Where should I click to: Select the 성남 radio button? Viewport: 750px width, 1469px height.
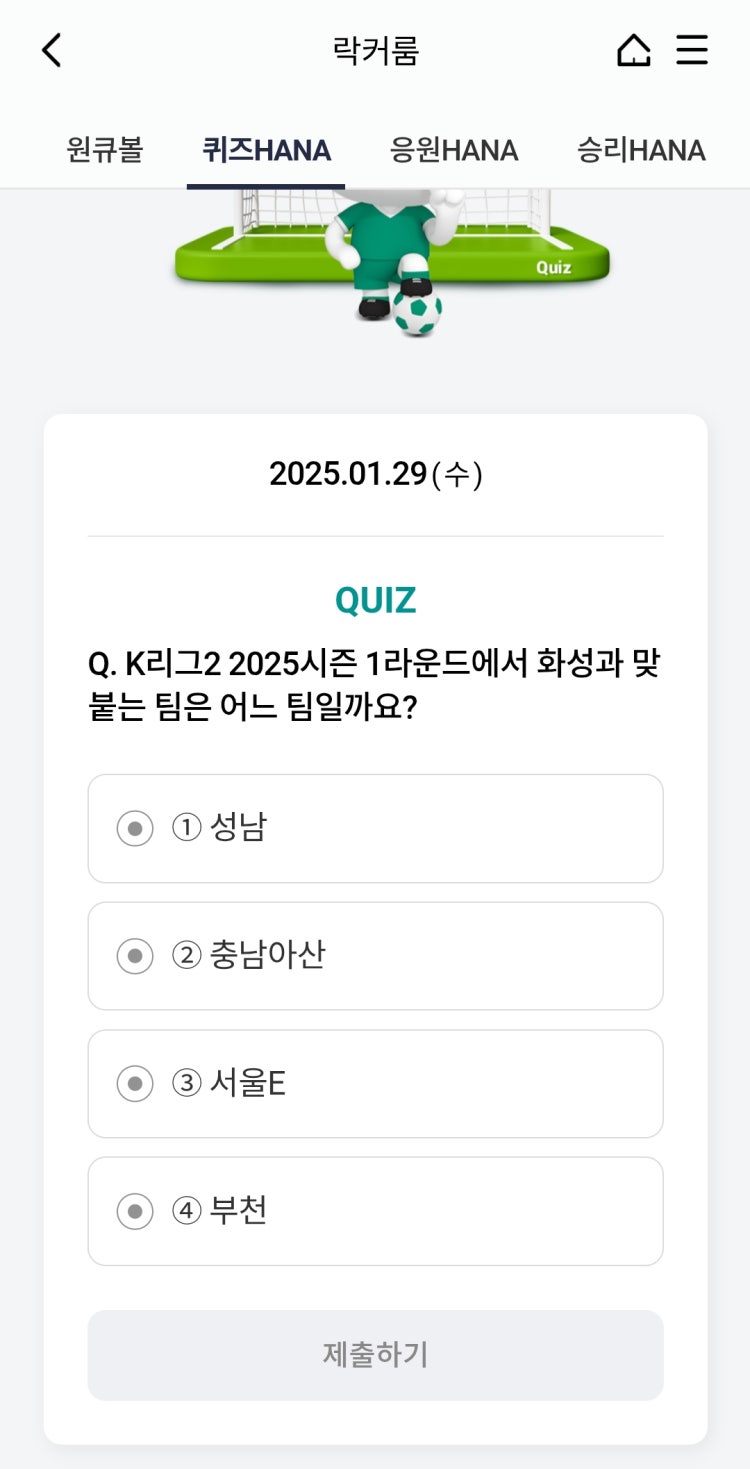(135, 829)
